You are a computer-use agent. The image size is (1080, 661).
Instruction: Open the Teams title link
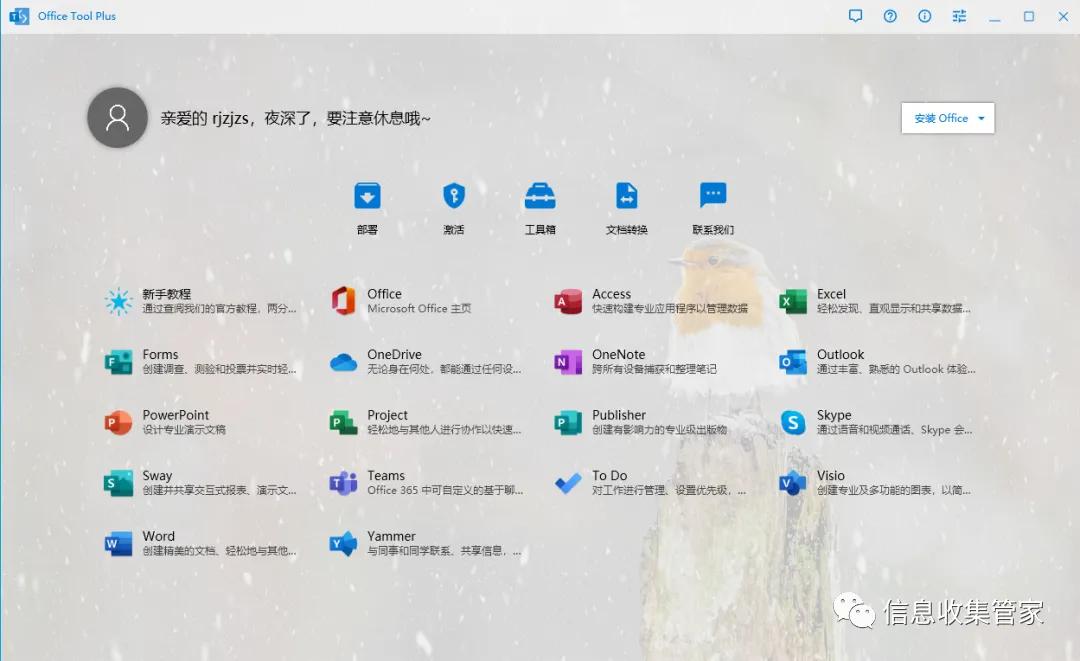pos(386,476)
